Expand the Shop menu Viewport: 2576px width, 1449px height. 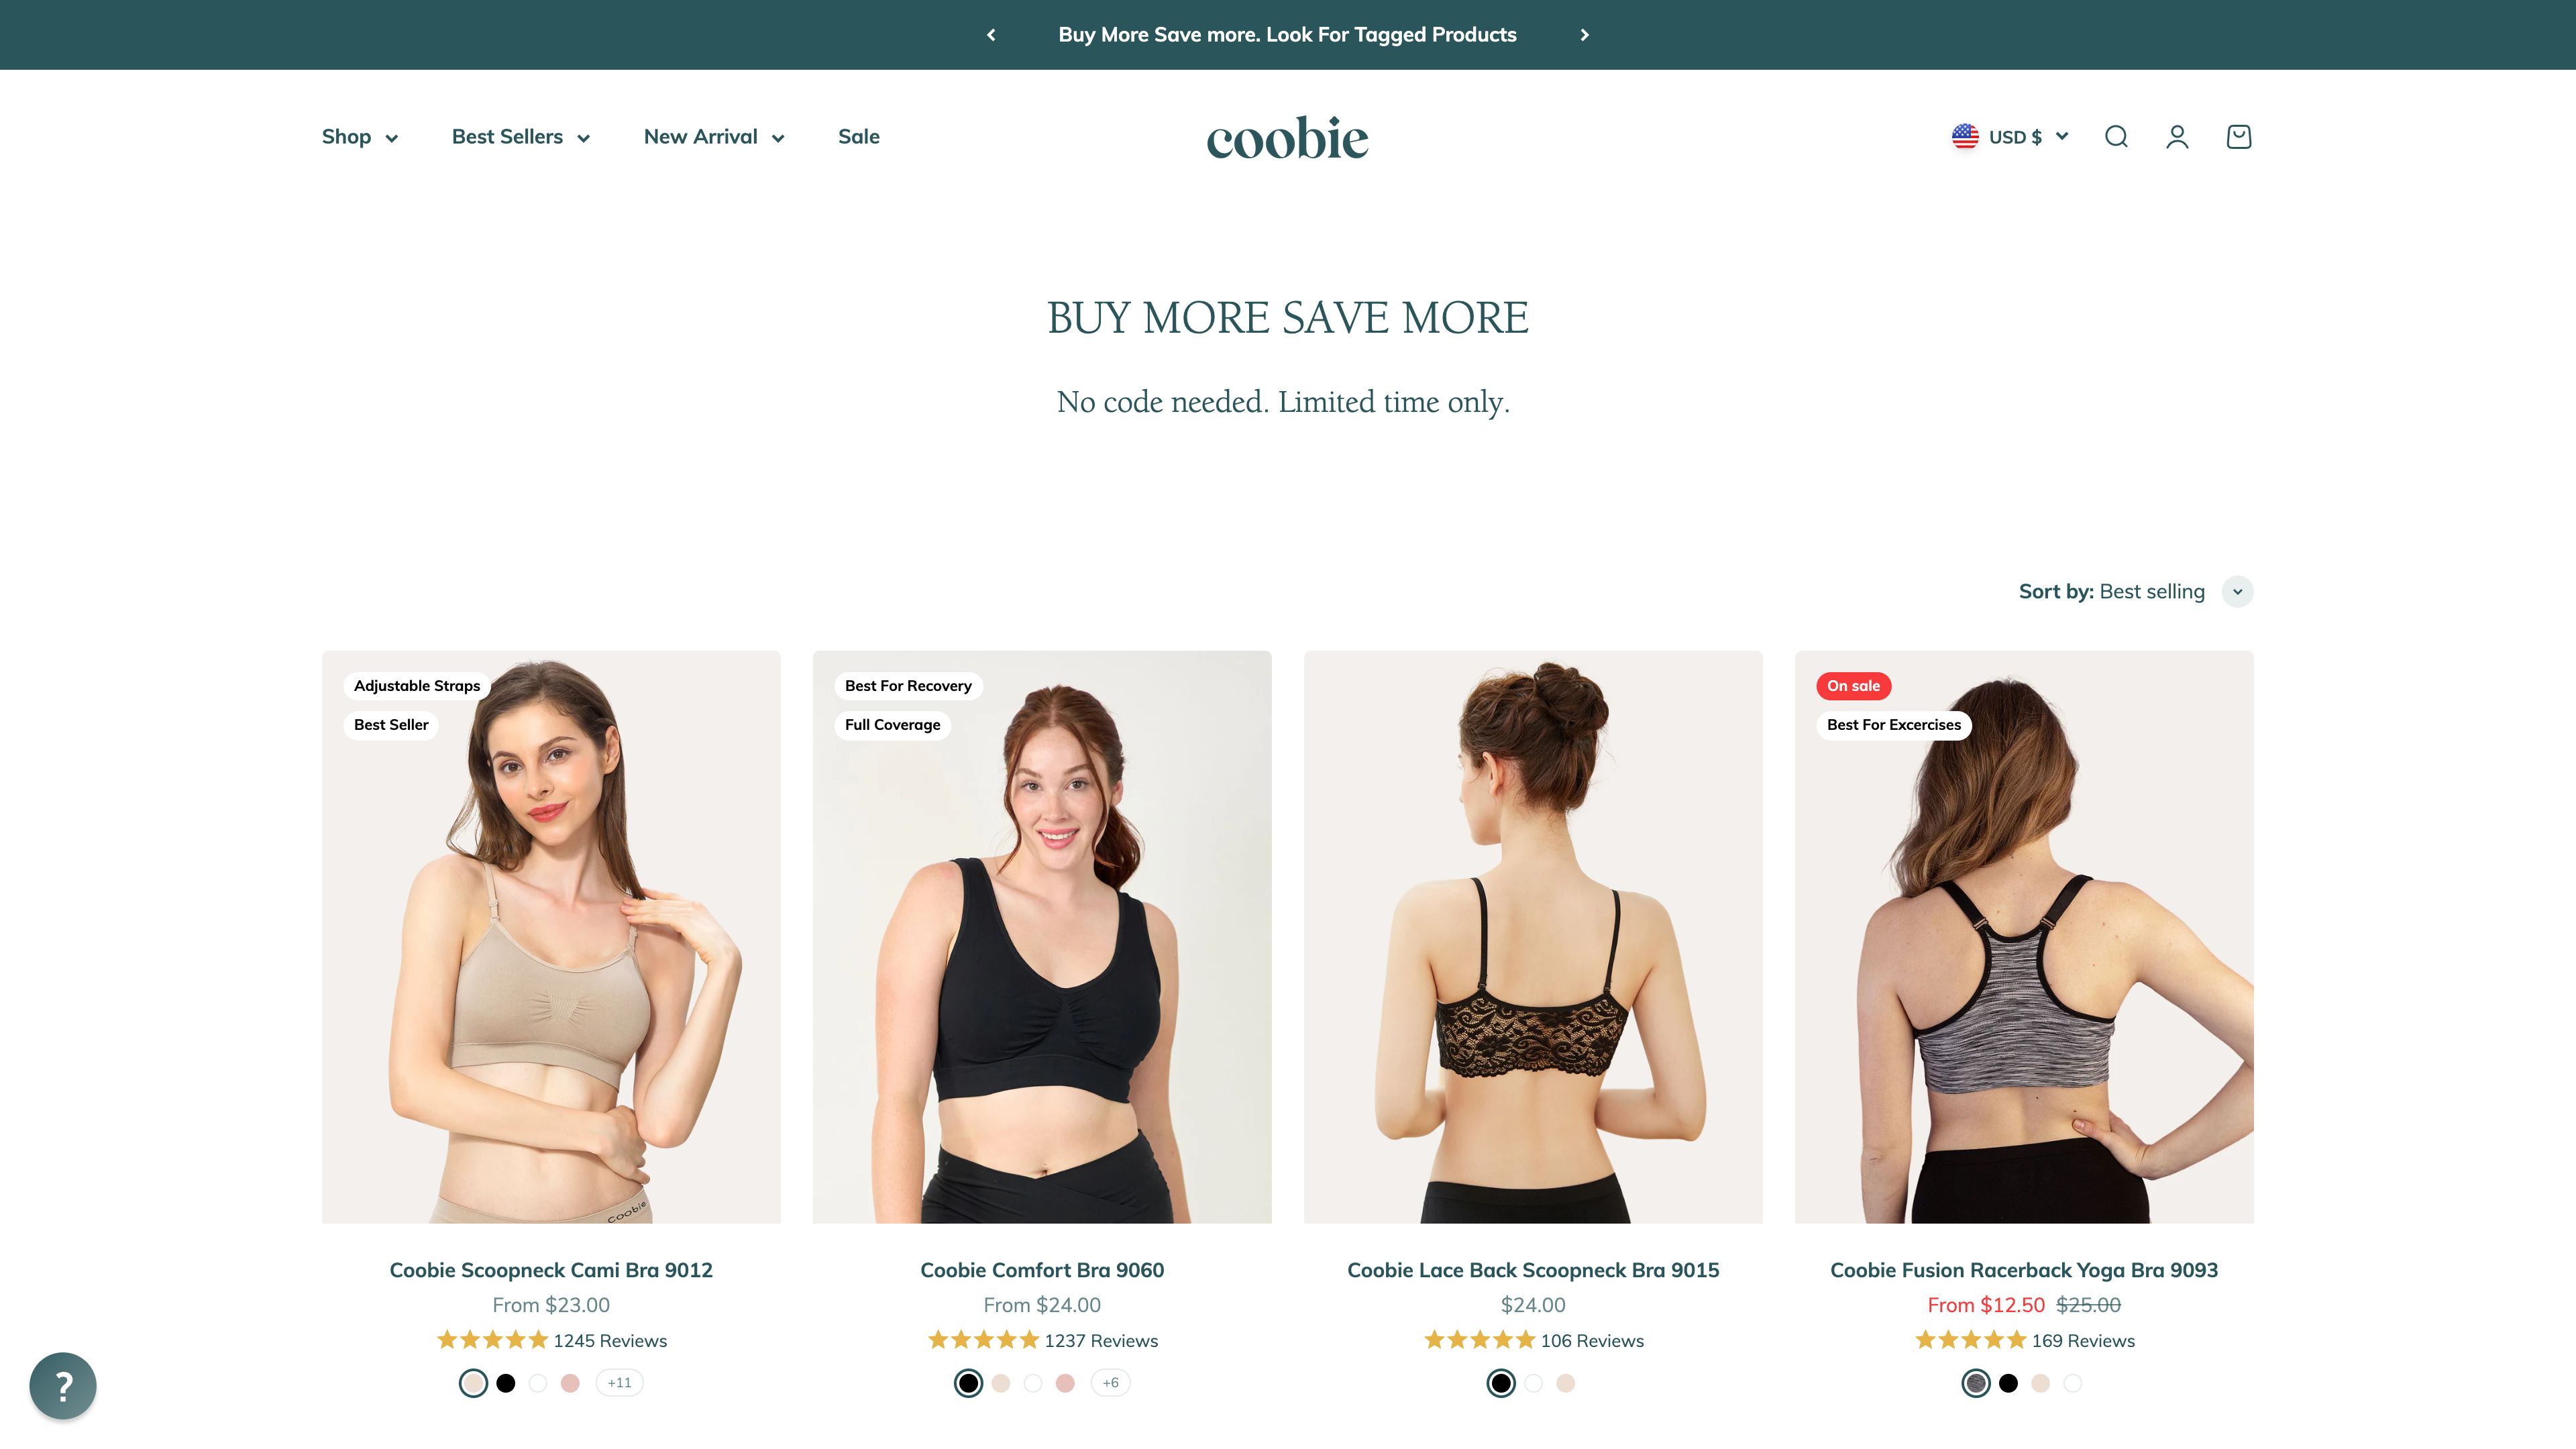coord(359,137)
